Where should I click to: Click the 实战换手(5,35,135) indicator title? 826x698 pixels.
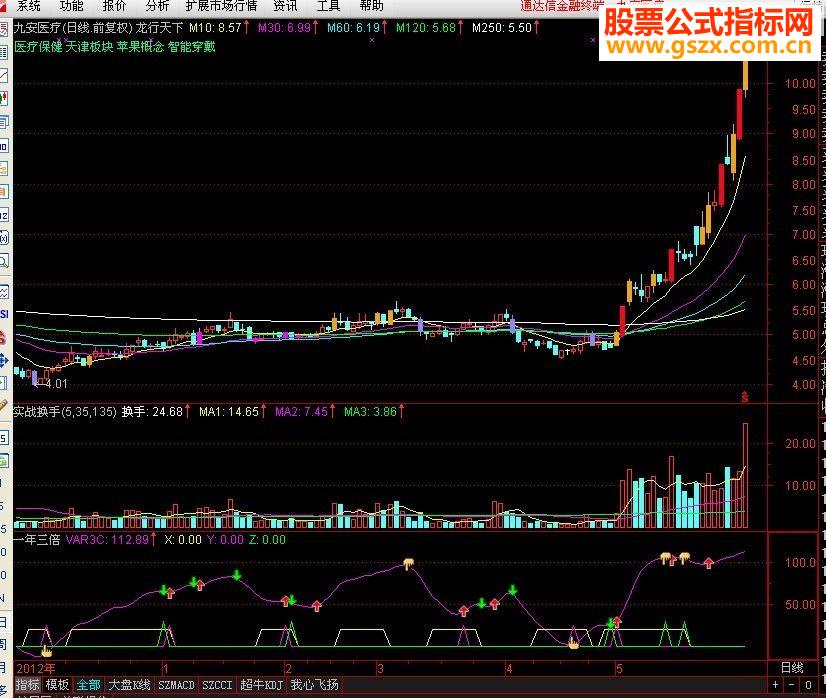65,411
